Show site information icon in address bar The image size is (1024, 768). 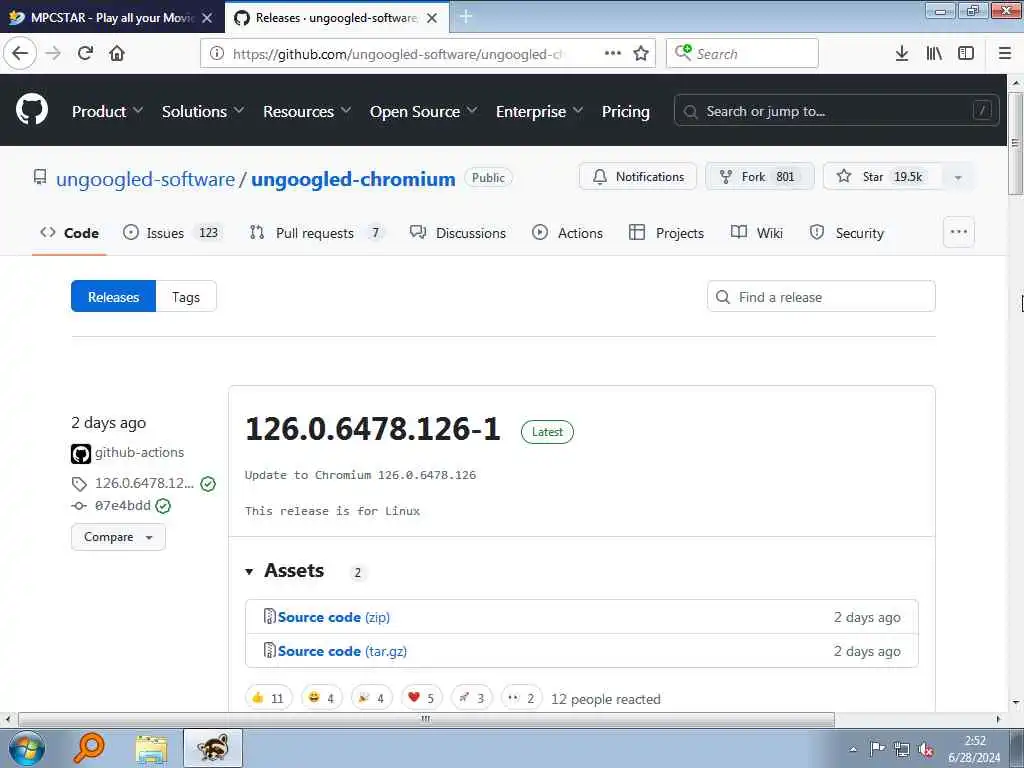pyautogui.click(x=217, y=54)
